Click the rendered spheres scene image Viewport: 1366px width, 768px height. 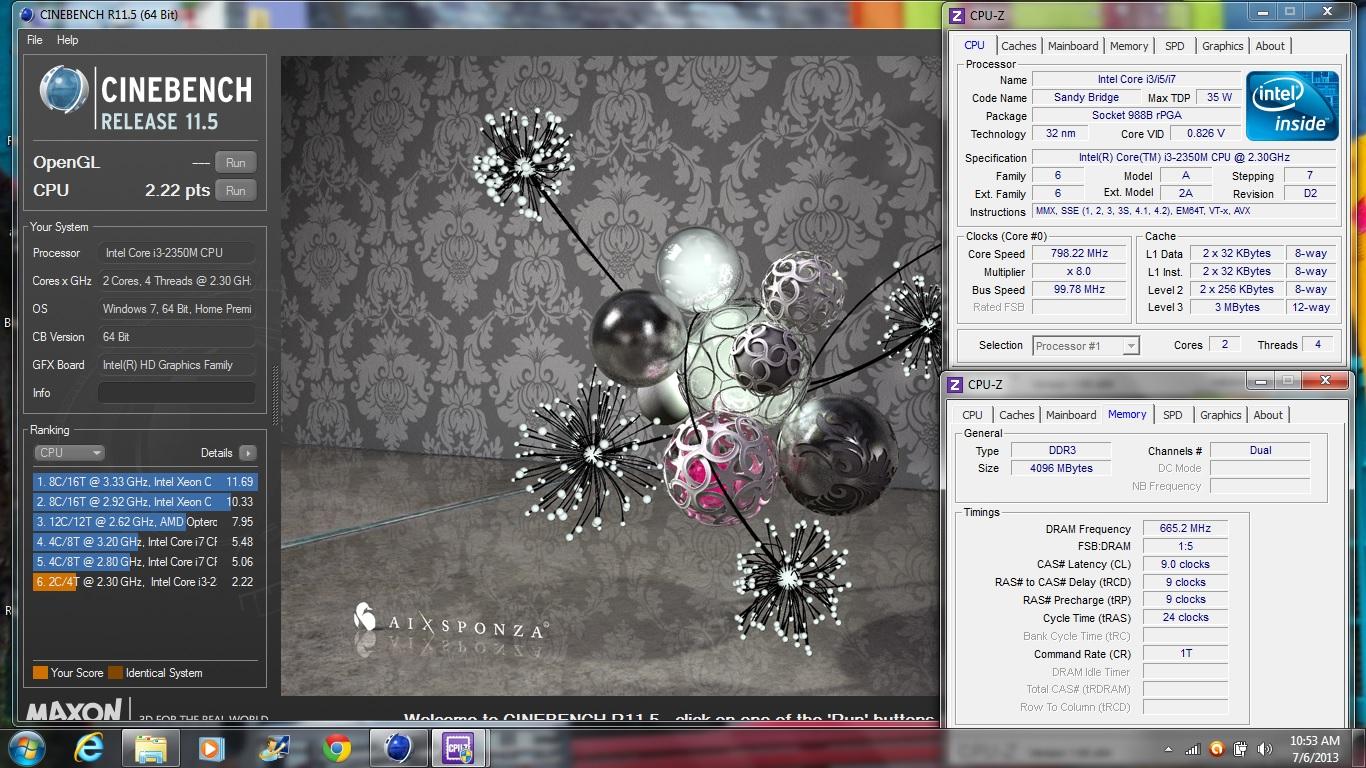(610, 375)
